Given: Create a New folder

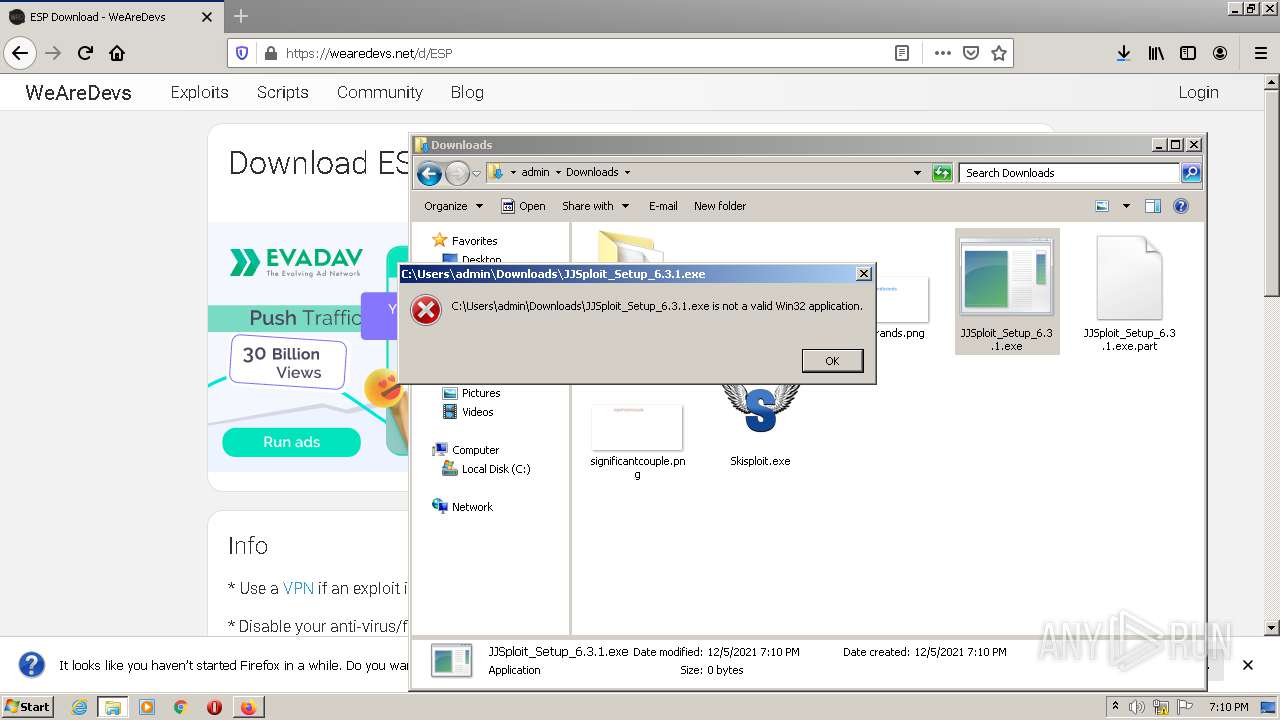Looking at the screenshot, I should [x=720, y=206].
